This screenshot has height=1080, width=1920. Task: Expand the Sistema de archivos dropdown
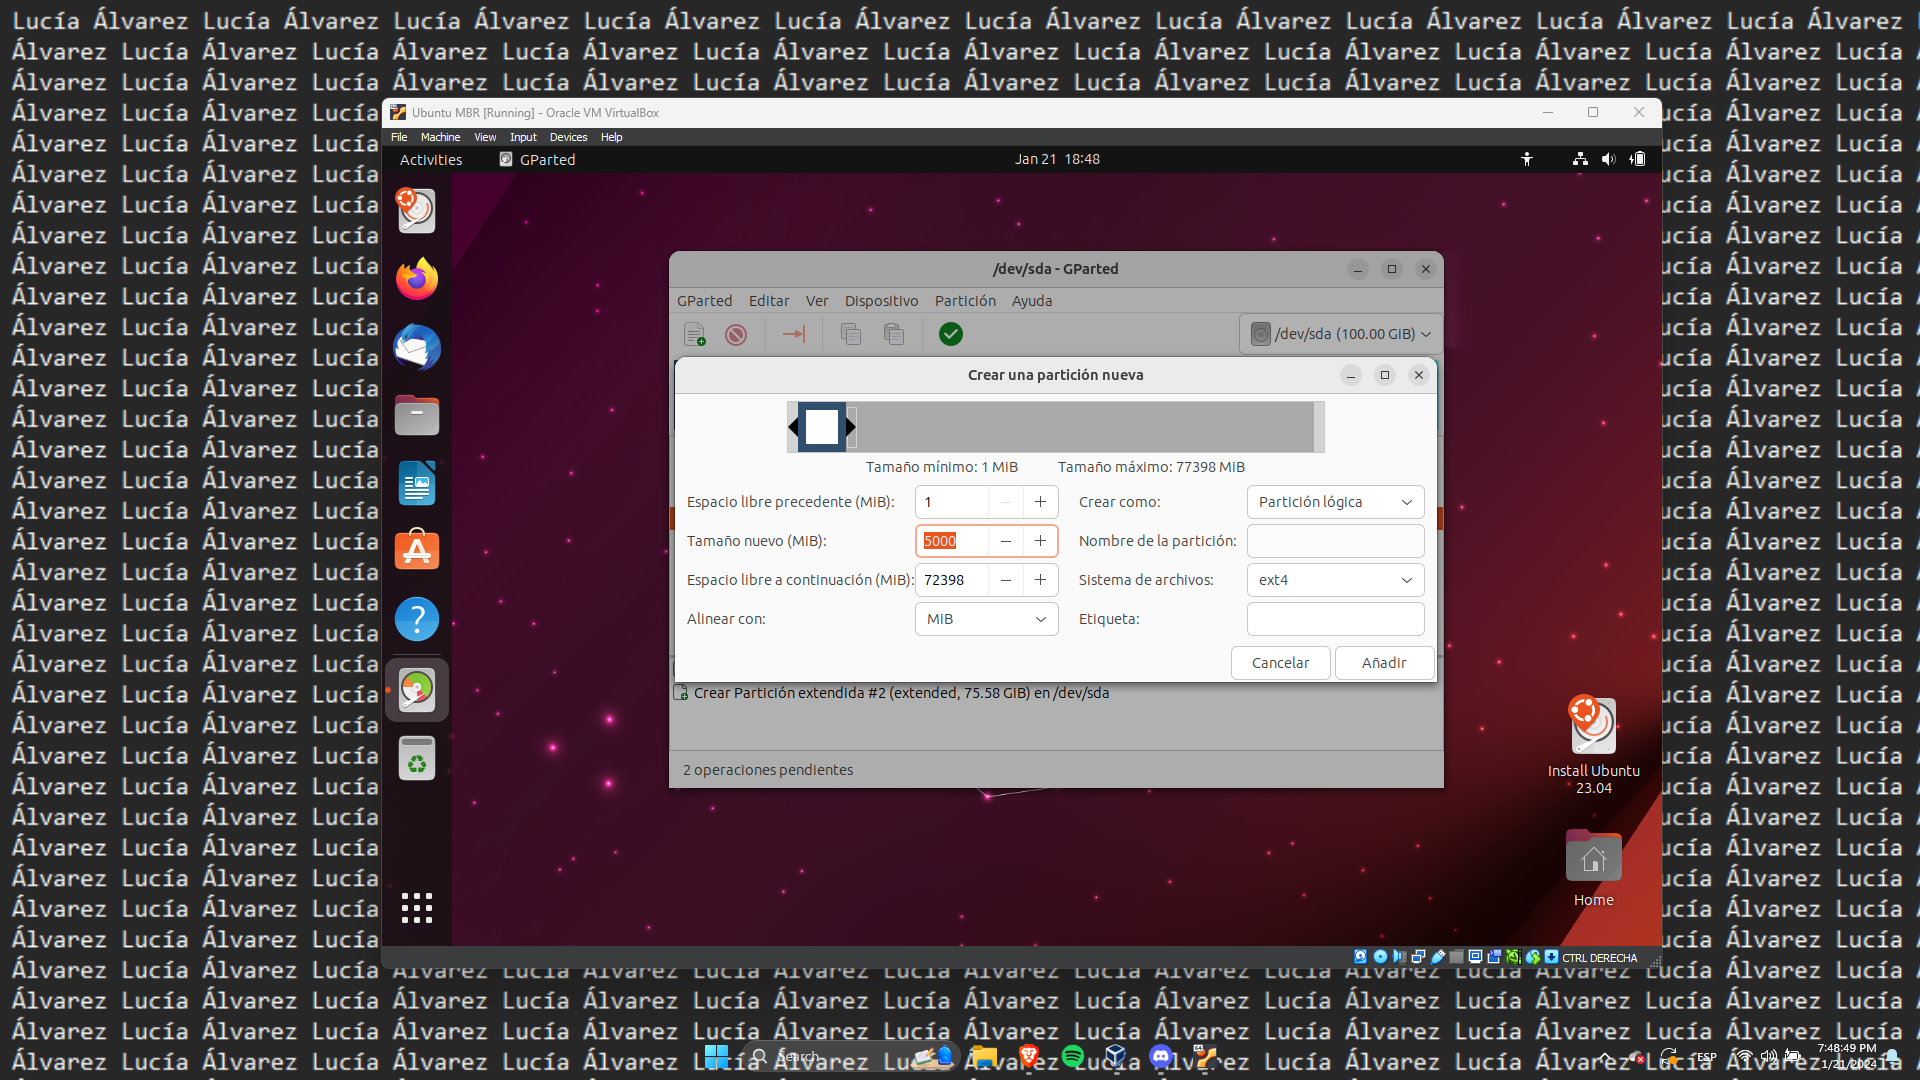click(x=1335, y=580)
